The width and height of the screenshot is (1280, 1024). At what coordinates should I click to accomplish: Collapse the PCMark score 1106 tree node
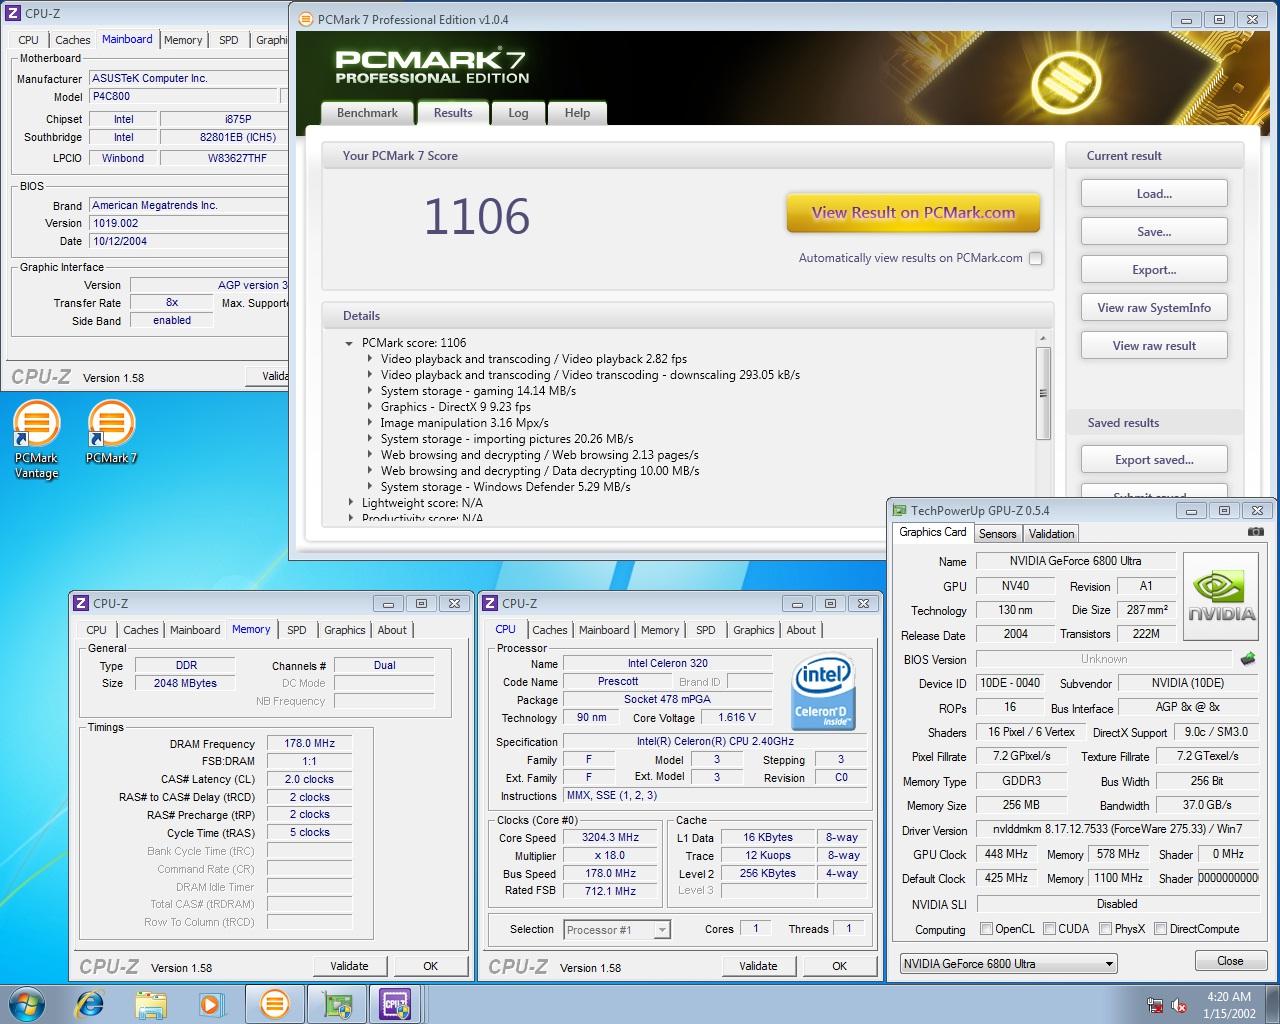click(x=349, y=343)
